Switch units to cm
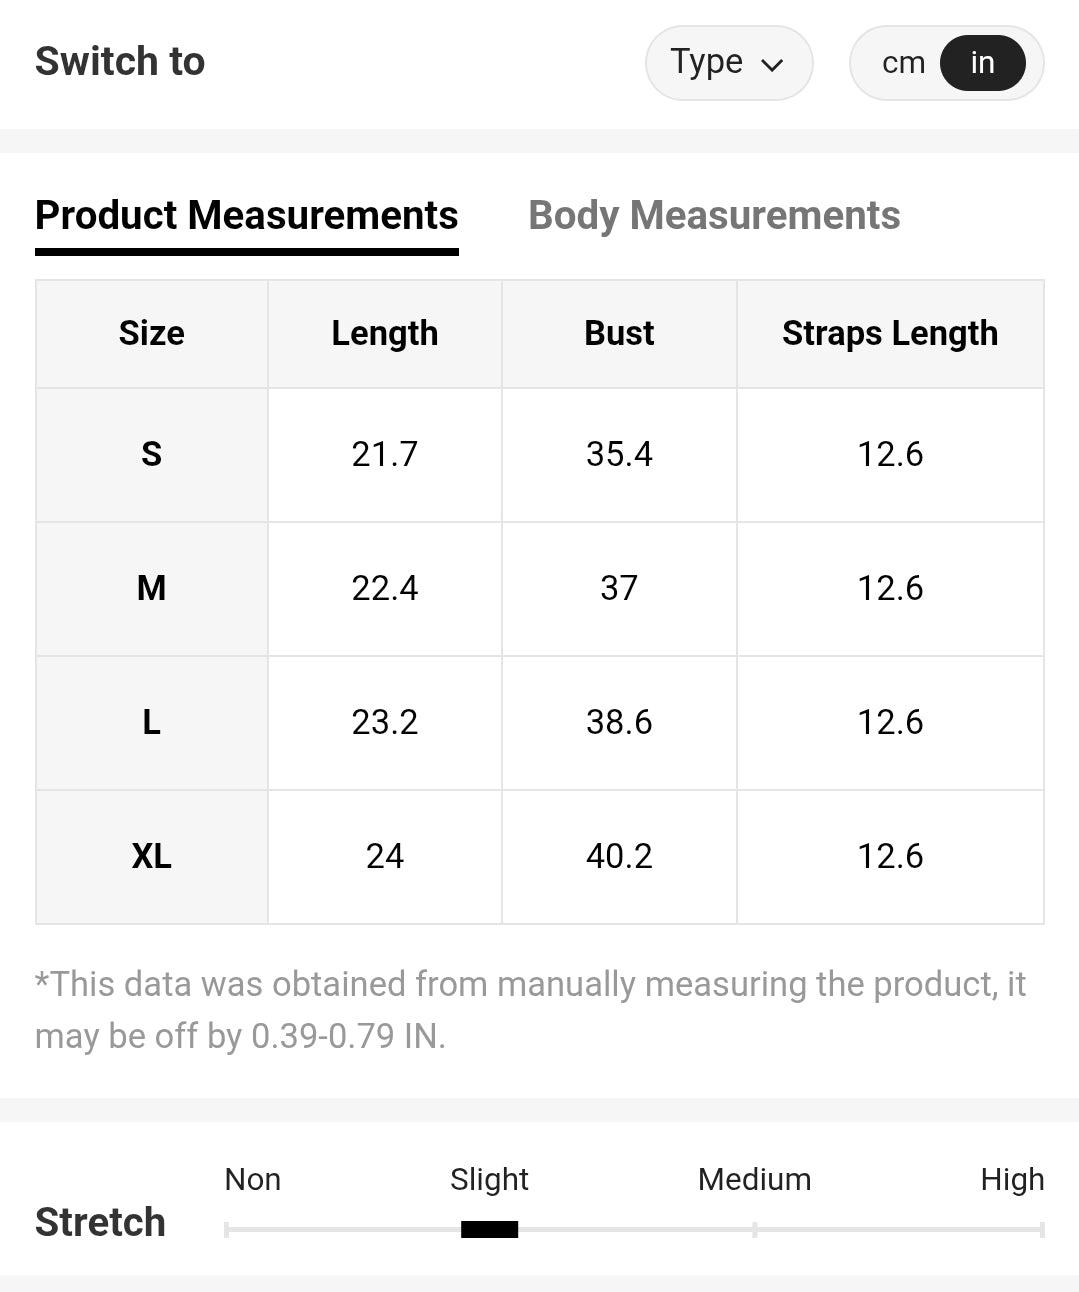1079x1292 pixels. point(903,63)
